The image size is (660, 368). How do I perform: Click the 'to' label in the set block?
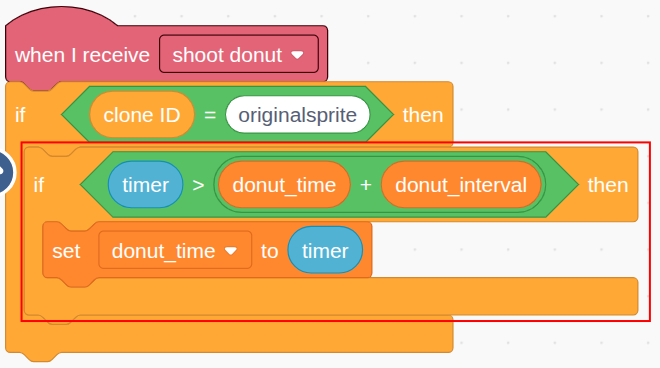(x=269, y=251)
